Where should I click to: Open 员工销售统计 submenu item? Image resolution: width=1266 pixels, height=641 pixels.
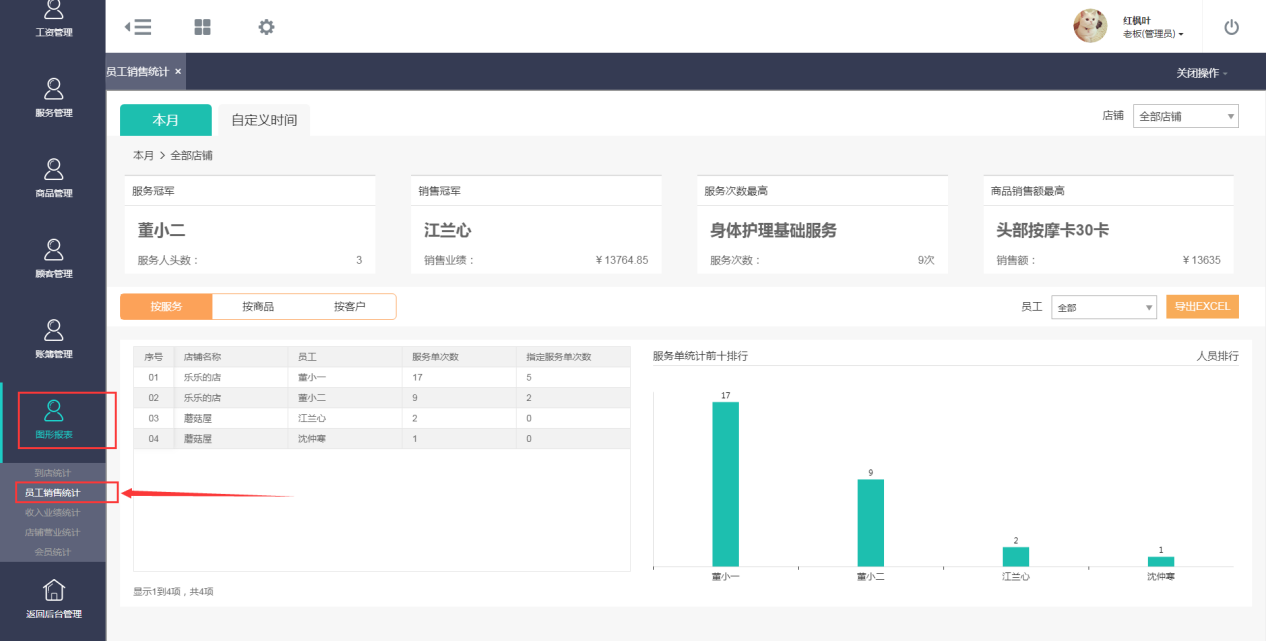tap(53, 493)
